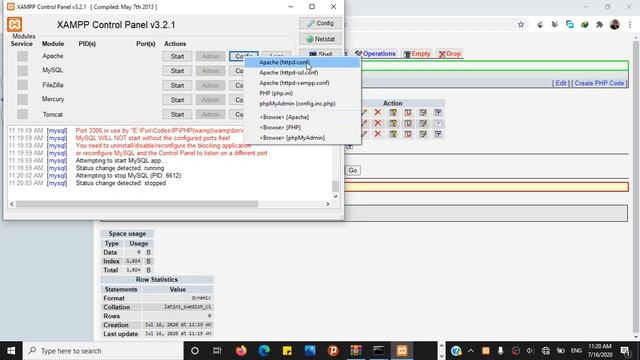Image resolution: width=640 pixels, height=360 pixels.
Task: Select <Browse> [Apache] menu entry
Action: pyautogui.click(x=302, y=117)
